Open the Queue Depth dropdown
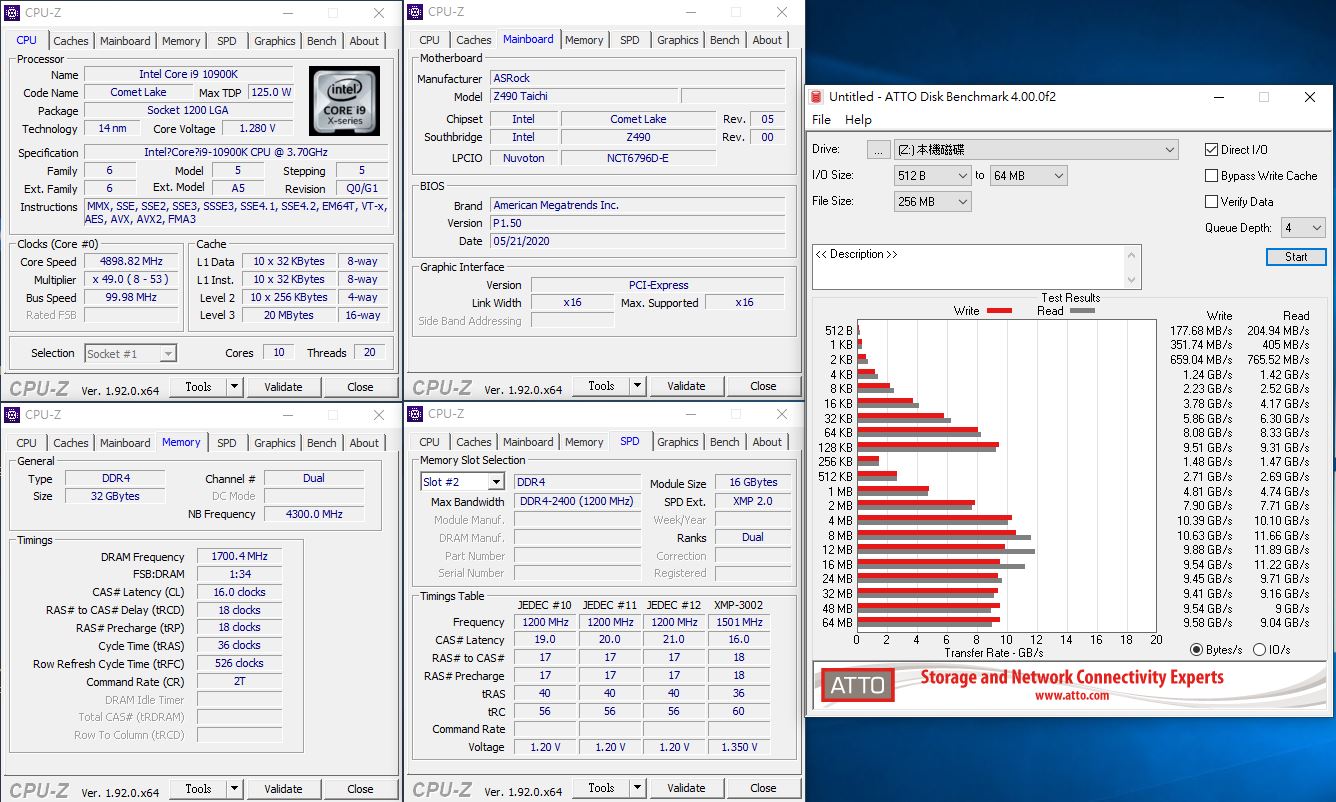This screenshot has width=1336, height=802. pos(1303,228)
